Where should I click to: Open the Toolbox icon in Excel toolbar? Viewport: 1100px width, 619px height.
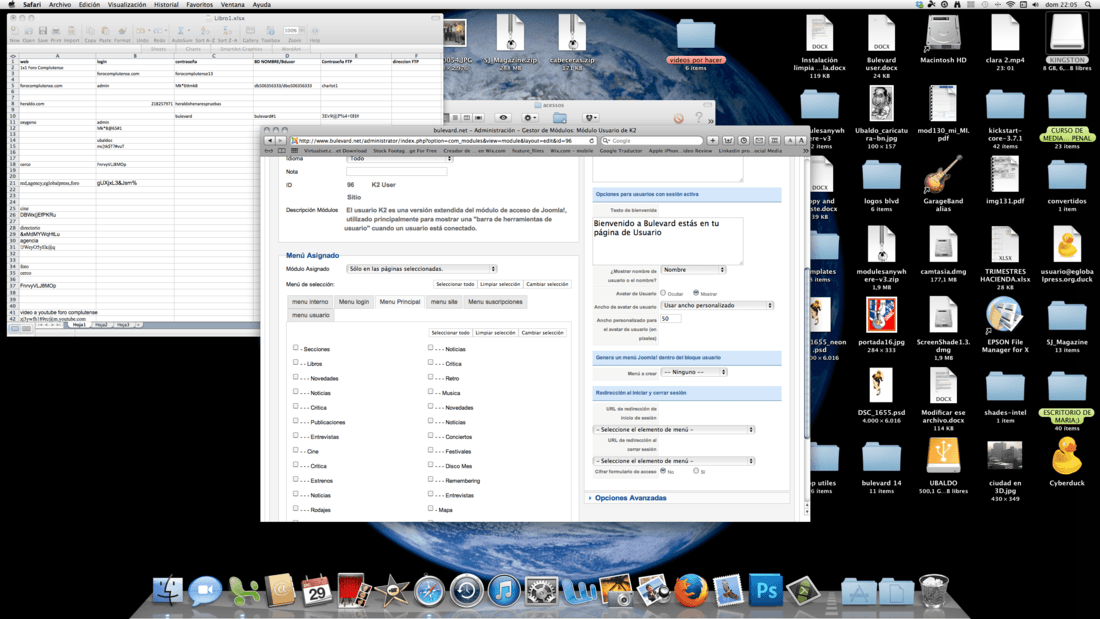[270, 32]
